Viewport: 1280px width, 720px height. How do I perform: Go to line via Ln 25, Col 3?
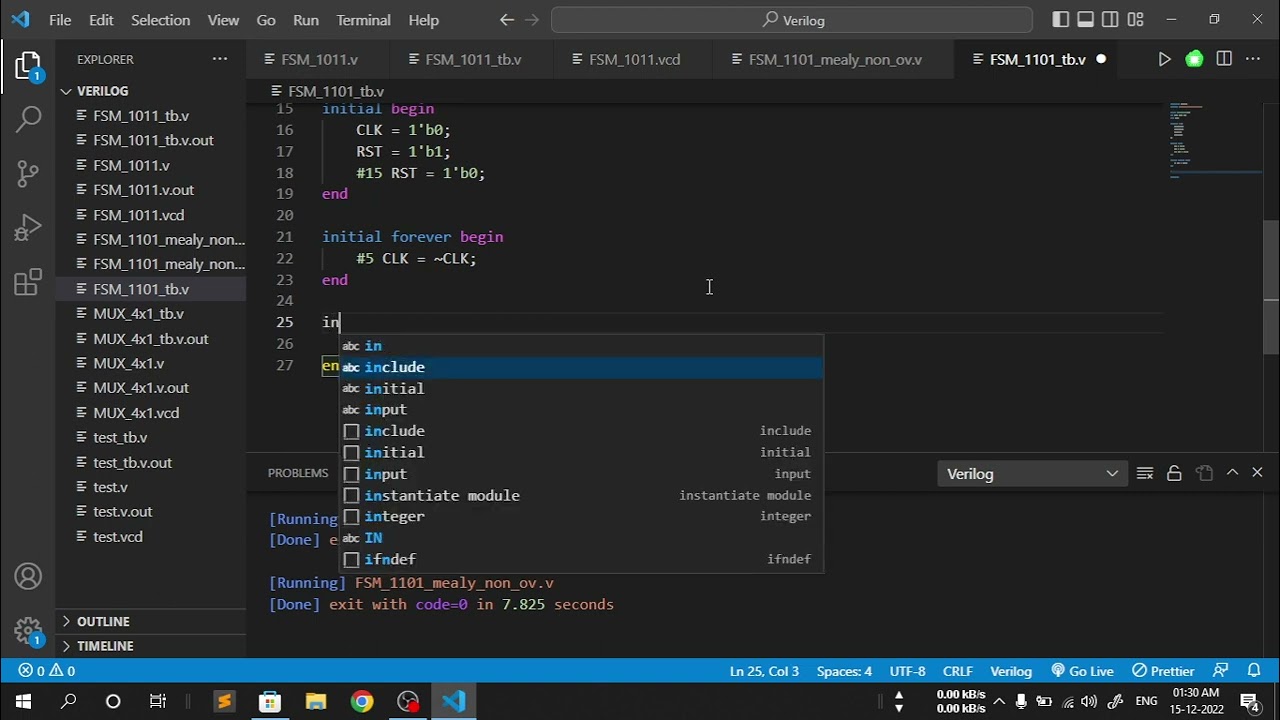pos(764,671)
